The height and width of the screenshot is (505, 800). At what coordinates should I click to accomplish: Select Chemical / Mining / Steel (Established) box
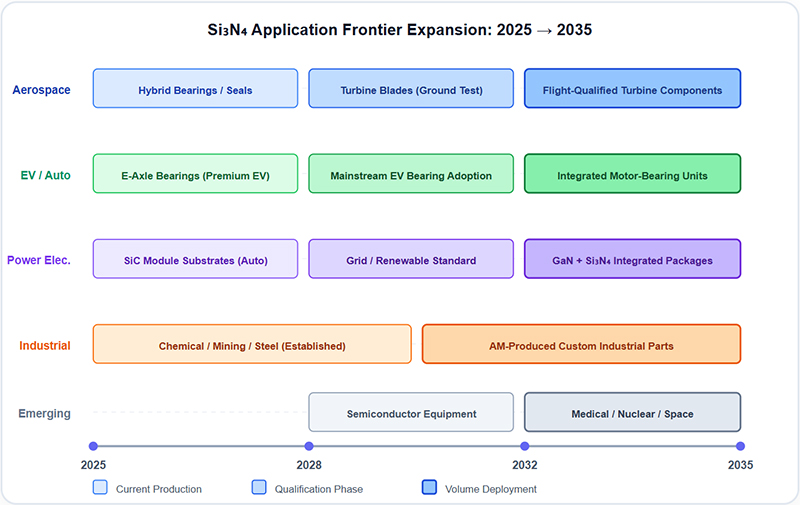(252, 344)
